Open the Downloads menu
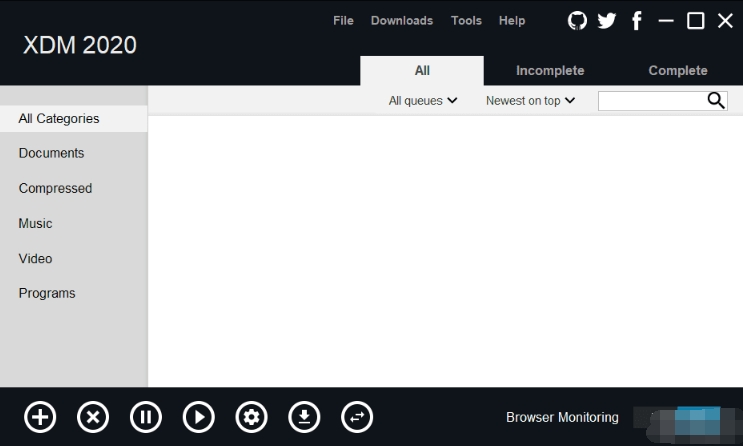743x446 pixels. 402,21
